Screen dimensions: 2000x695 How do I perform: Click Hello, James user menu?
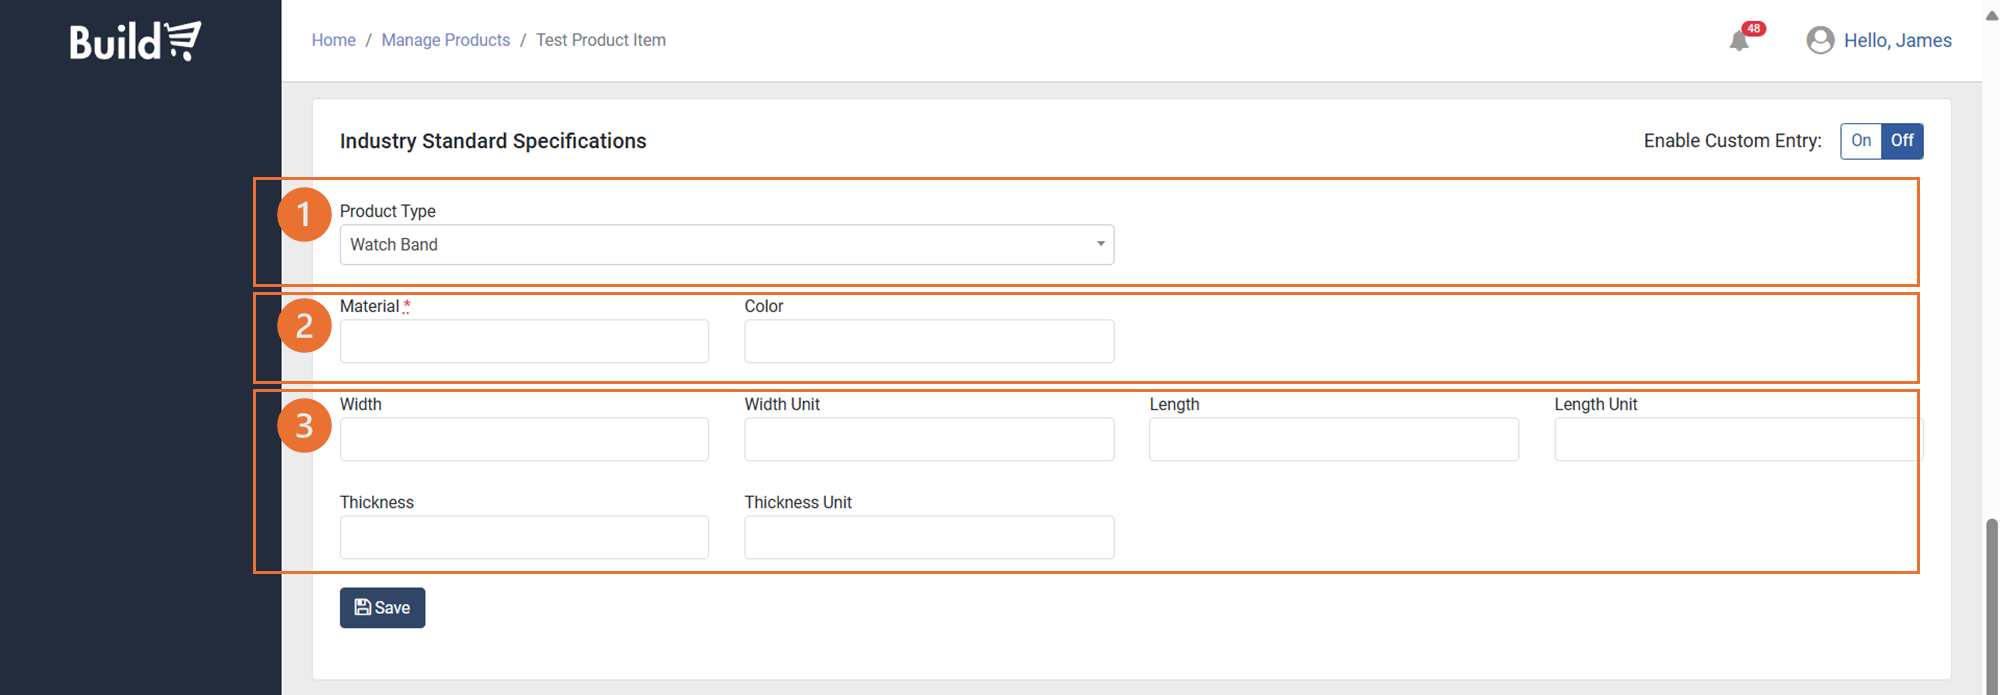click(x=1897, y=40)
